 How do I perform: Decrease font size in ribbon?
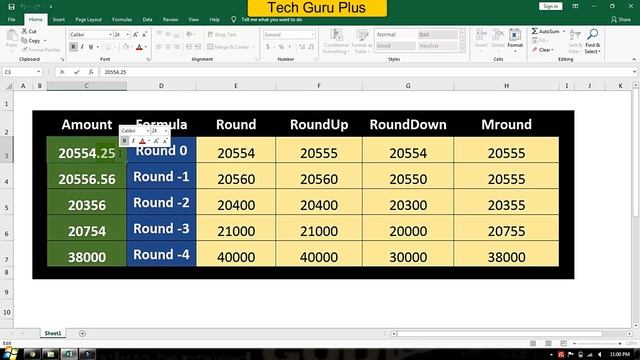pyautogui.click(x=144, y=35)
